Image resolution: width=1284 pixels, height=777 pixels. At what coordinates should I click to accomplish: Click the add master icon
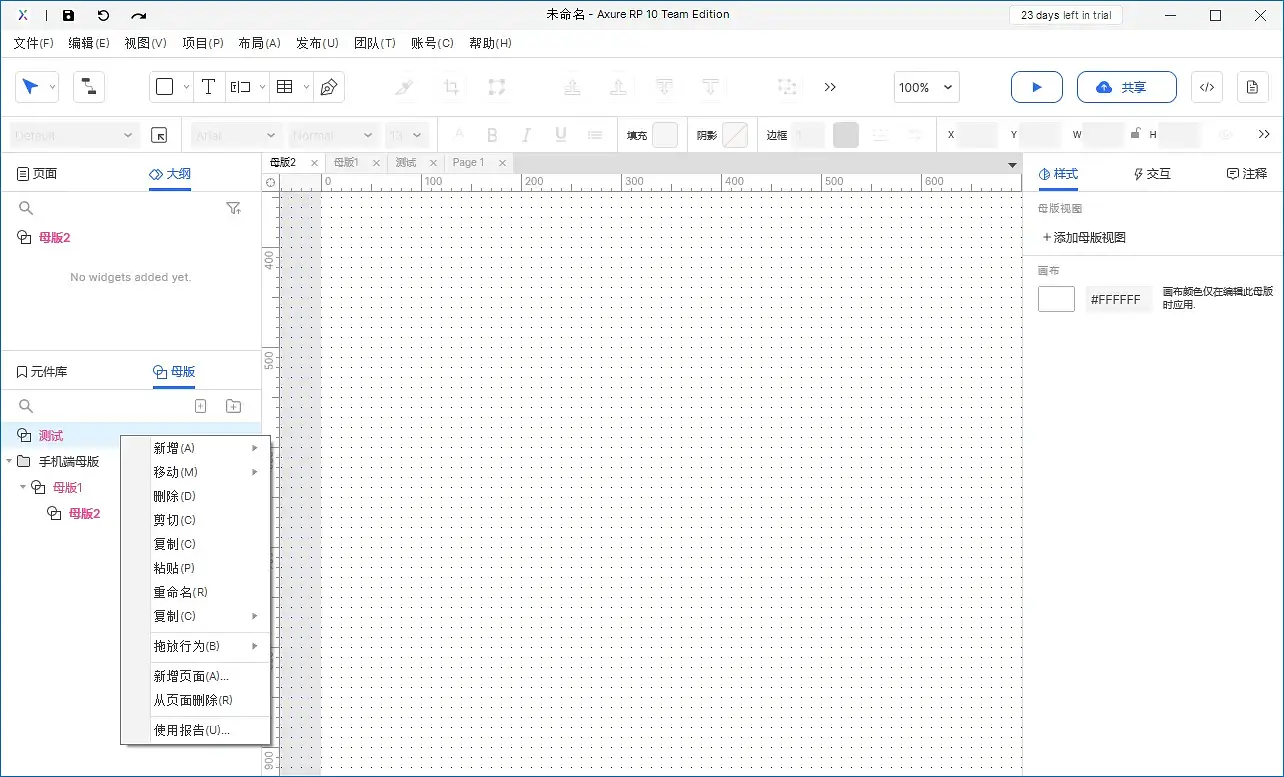pos(200,406)
